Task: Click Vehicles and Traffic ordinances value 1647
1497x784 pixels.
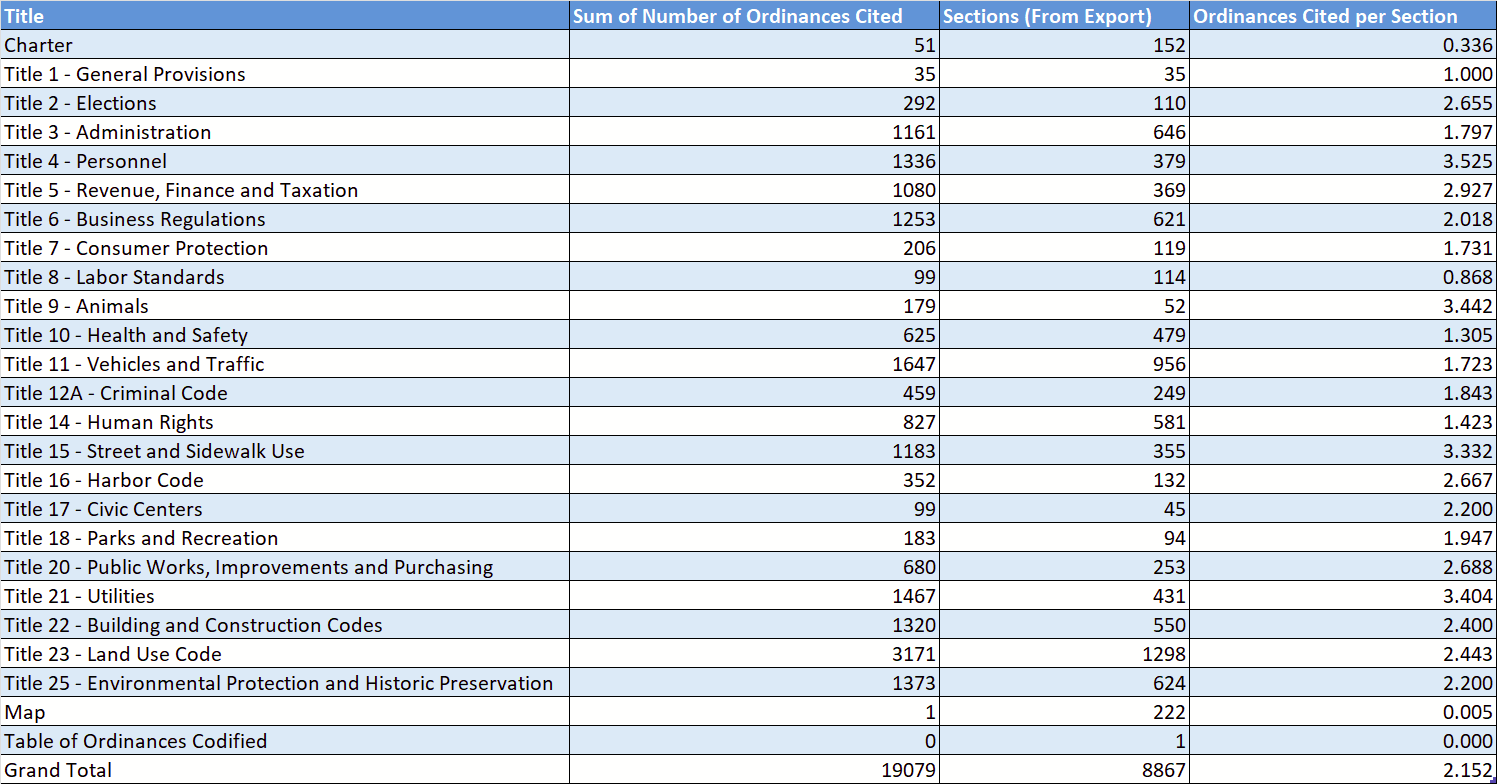Action: point(754,364)
